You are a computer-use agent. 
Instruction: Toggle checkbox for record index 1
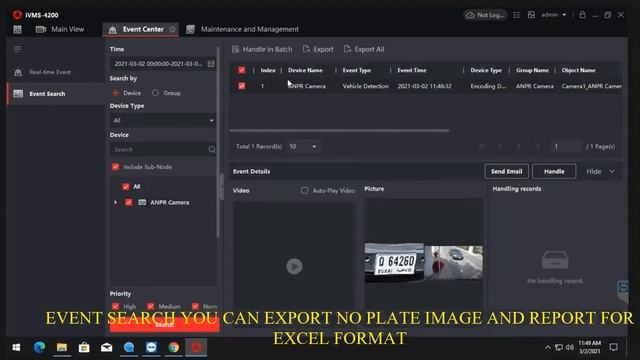[x=242, y=86]
